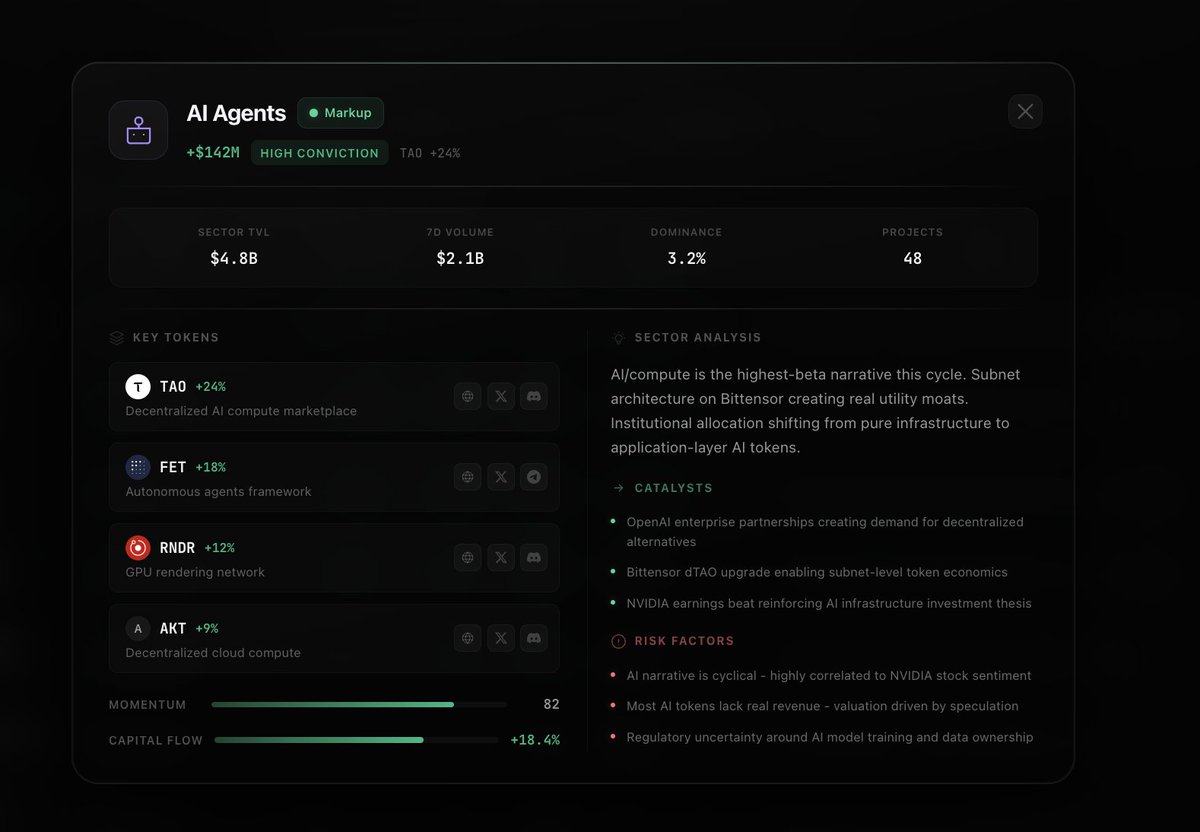Click the SECTOR ANALYSIS section heading
The width and height of the screenshot is (1200, 832).
point(698,338)
